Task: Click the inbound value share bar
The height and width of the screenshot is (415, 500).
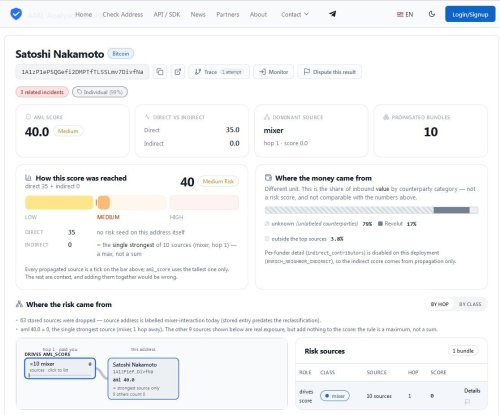Action: point(371,210)
